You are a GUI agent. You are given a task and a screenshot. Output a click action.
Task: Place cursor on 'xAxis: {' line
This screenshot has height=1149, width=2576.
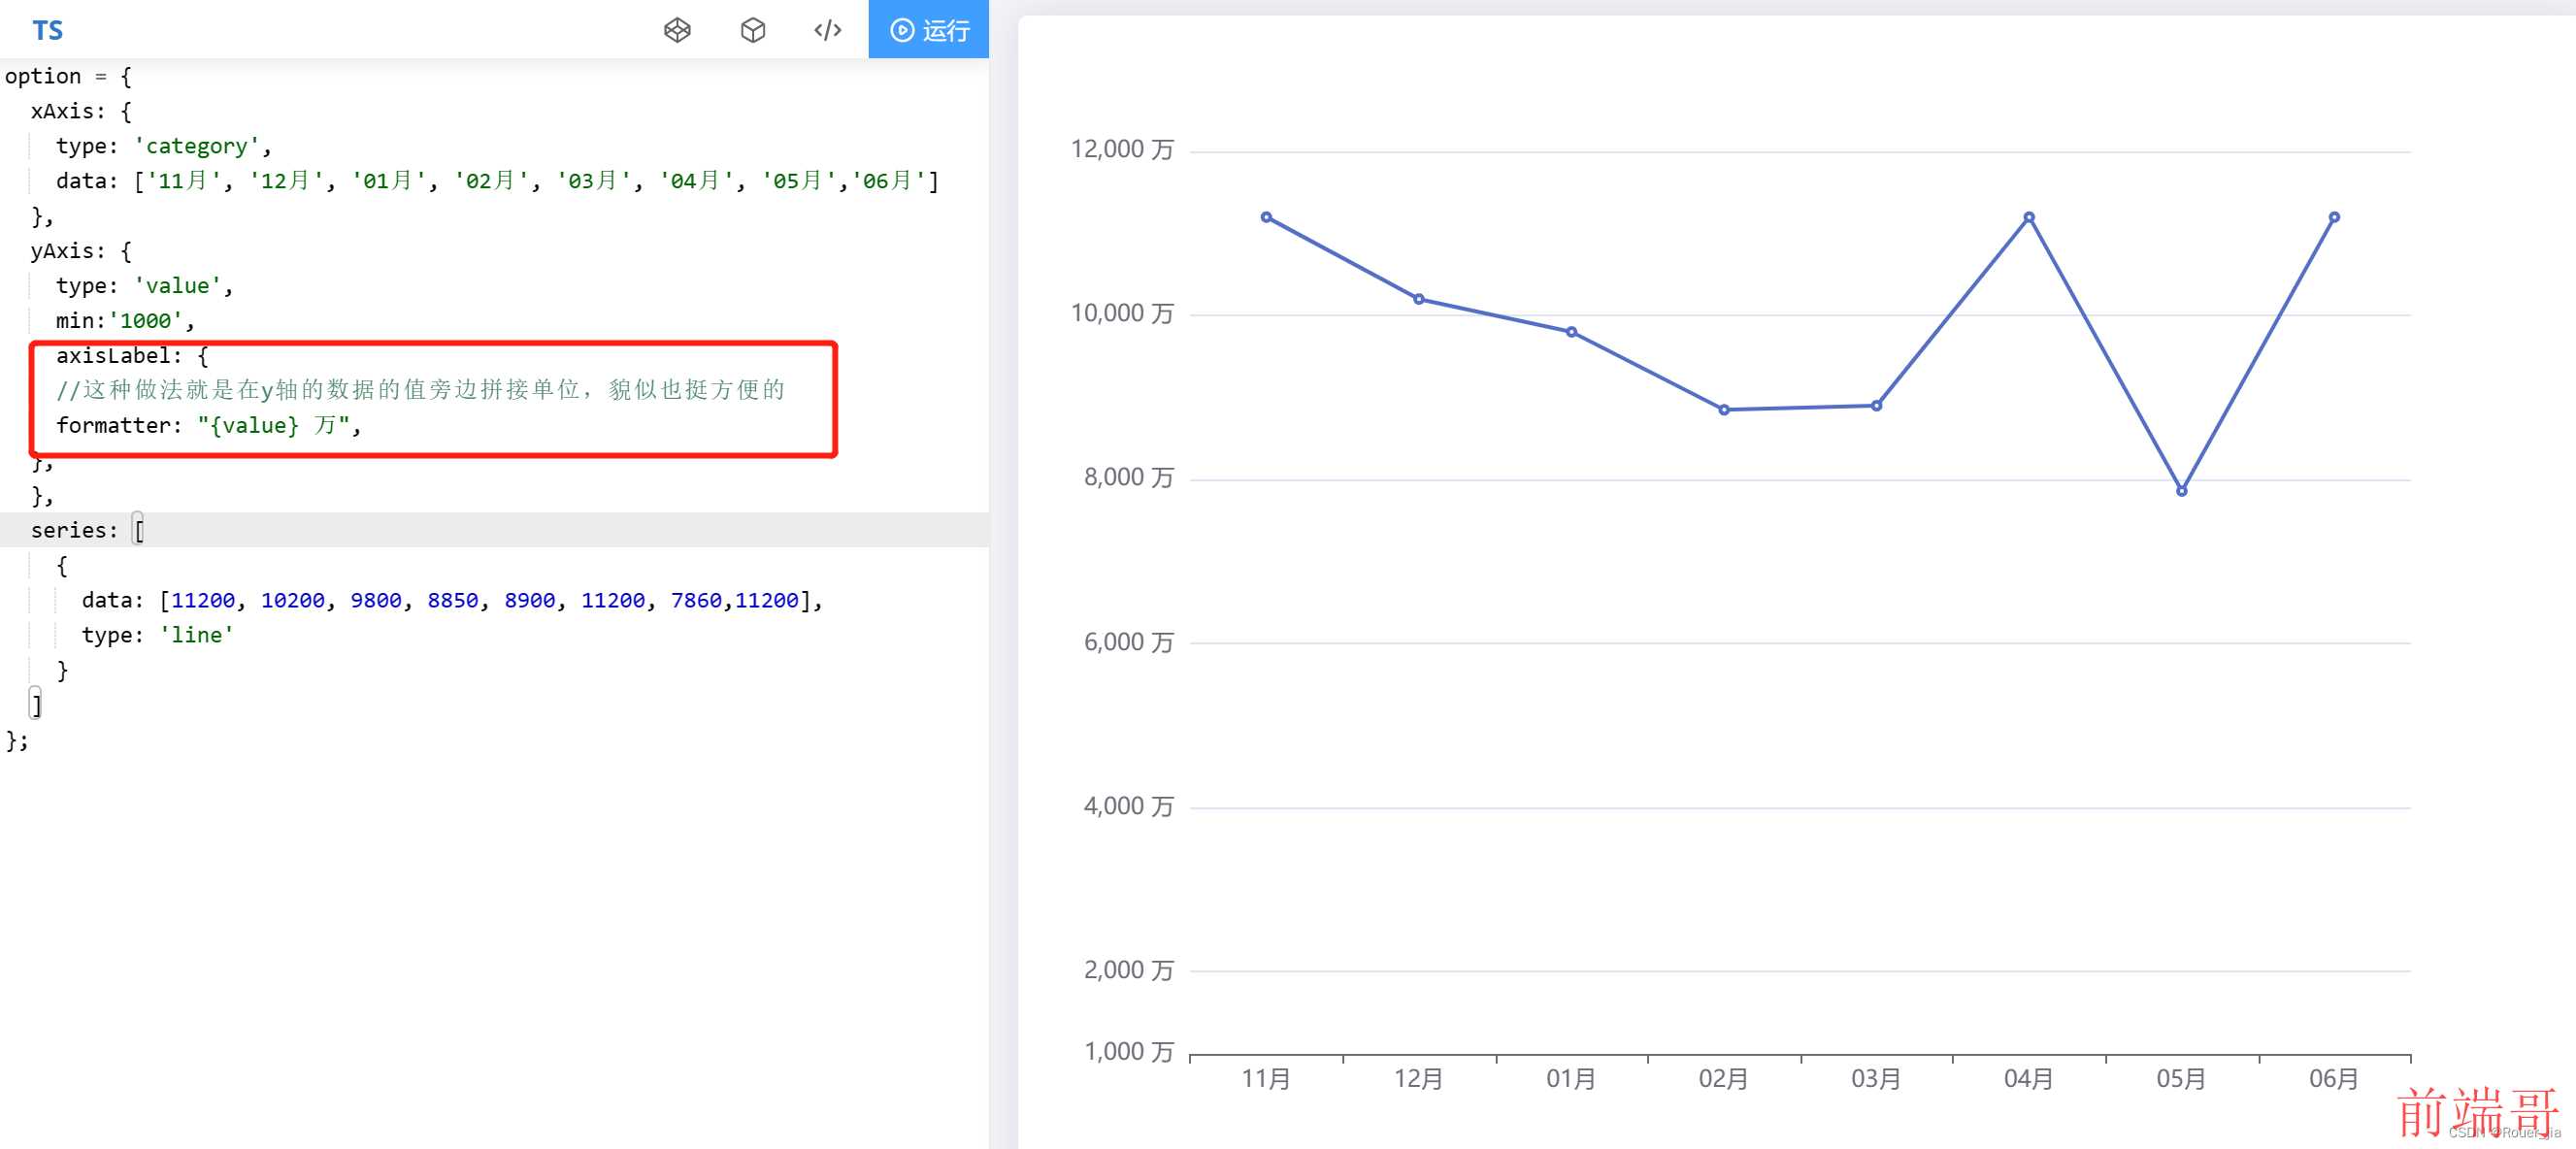tap(81, 111)
